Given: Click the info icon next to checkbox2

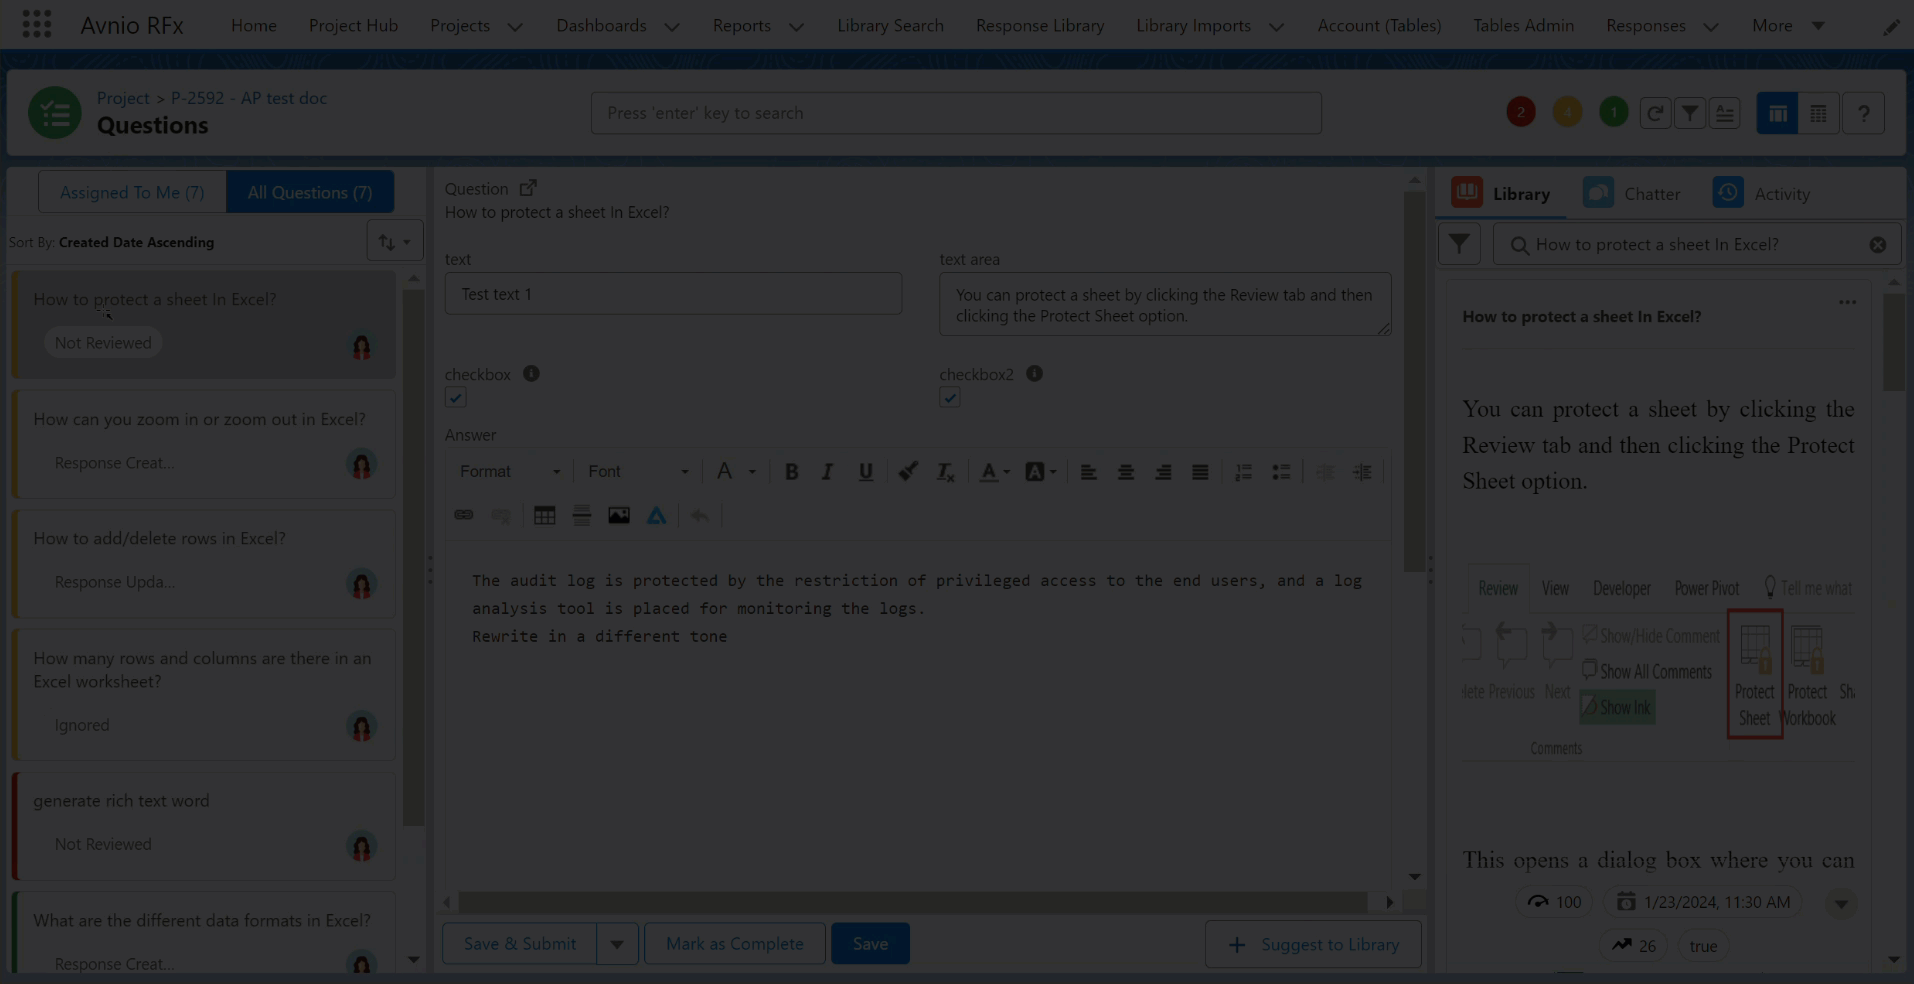Looking at the screenshot, I should 1034,373.
